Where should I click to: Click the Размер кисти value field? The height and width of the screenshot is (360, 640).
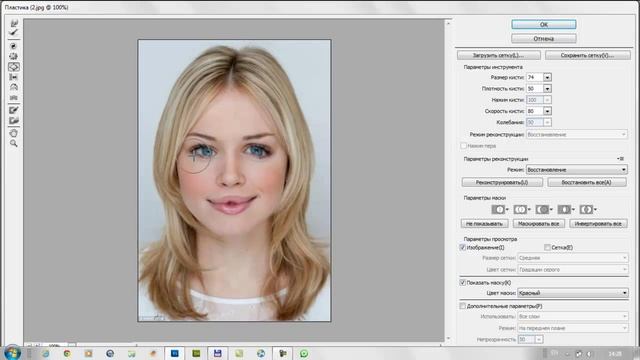[535, 77]
